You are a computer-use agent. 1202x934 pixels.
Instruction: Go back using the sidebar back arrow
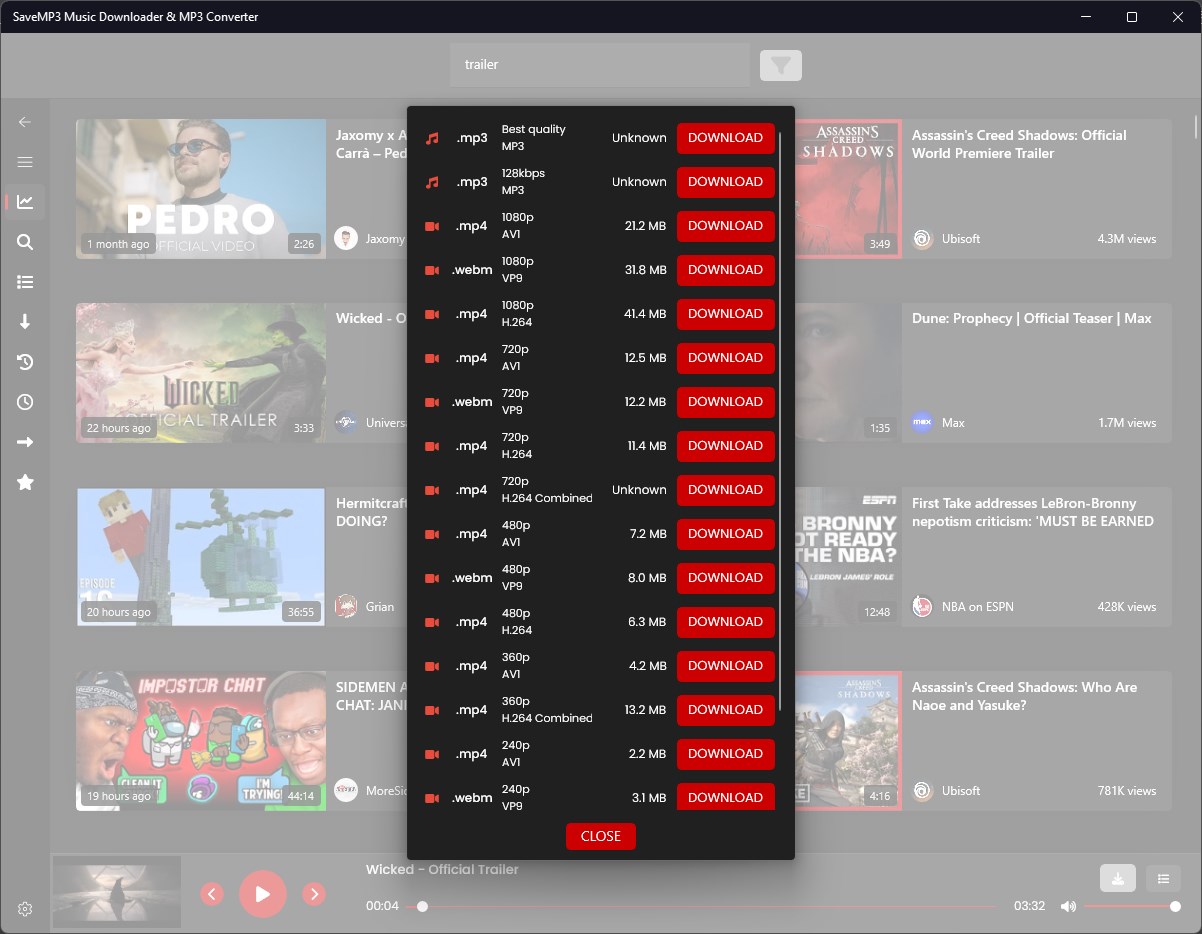(x=24, y=121)
